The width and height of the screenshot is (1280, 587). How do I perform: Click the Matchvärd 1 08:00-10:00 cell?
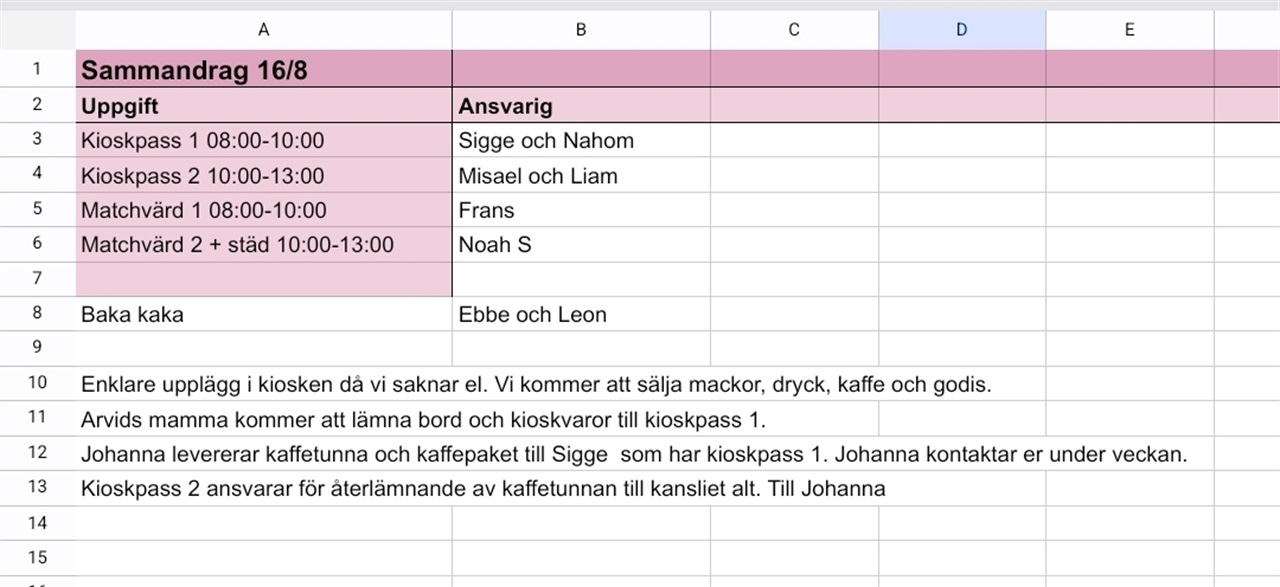[264, 210]
